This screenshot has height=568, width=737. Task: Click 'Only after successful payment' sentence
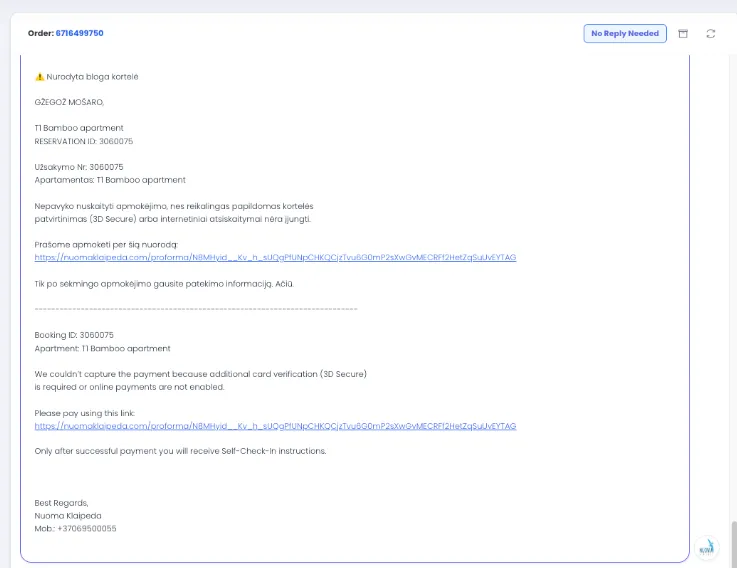[x=180, y=451]
